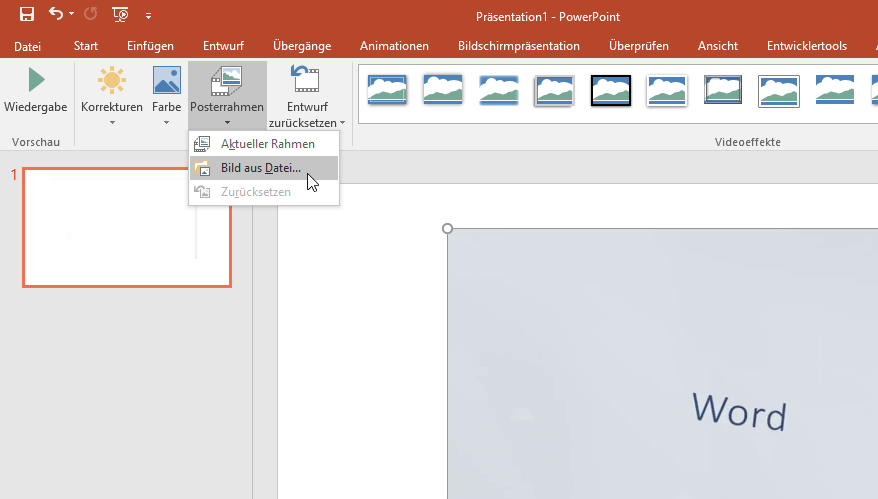Switch to the Start tab
878x499 pixels.
[x=86, y=46]
